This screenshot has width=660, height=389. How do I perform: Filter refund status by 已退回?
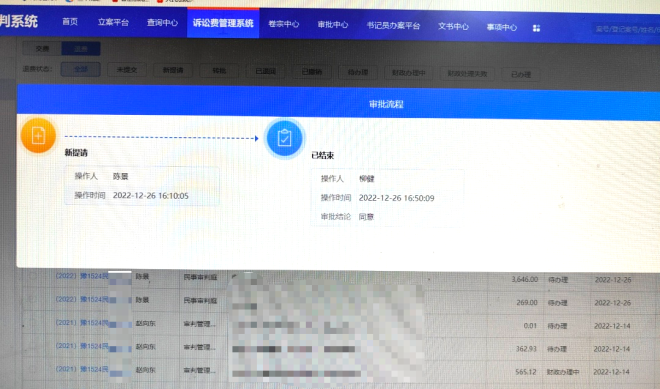[266, 71]
